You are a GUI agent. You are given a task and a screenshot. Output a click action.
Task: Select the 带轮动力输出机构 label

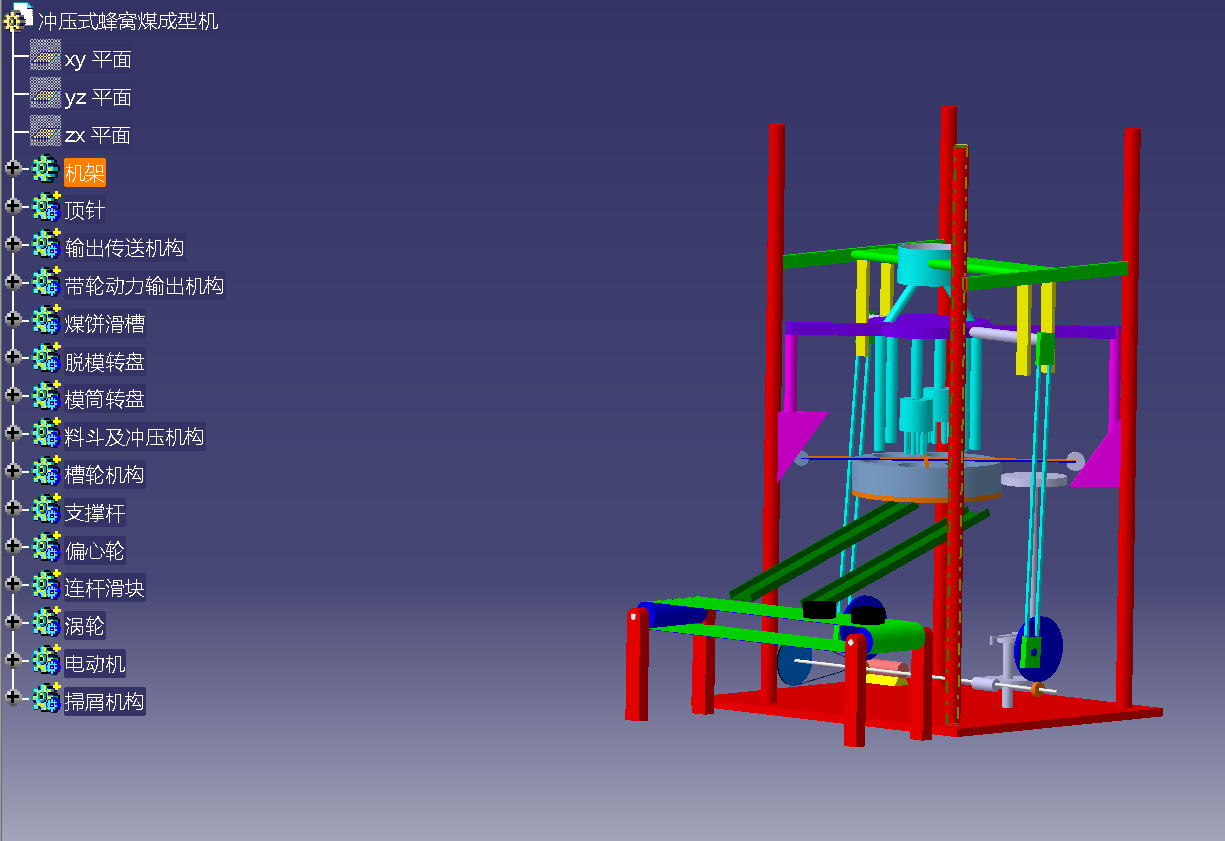point(145,286)
